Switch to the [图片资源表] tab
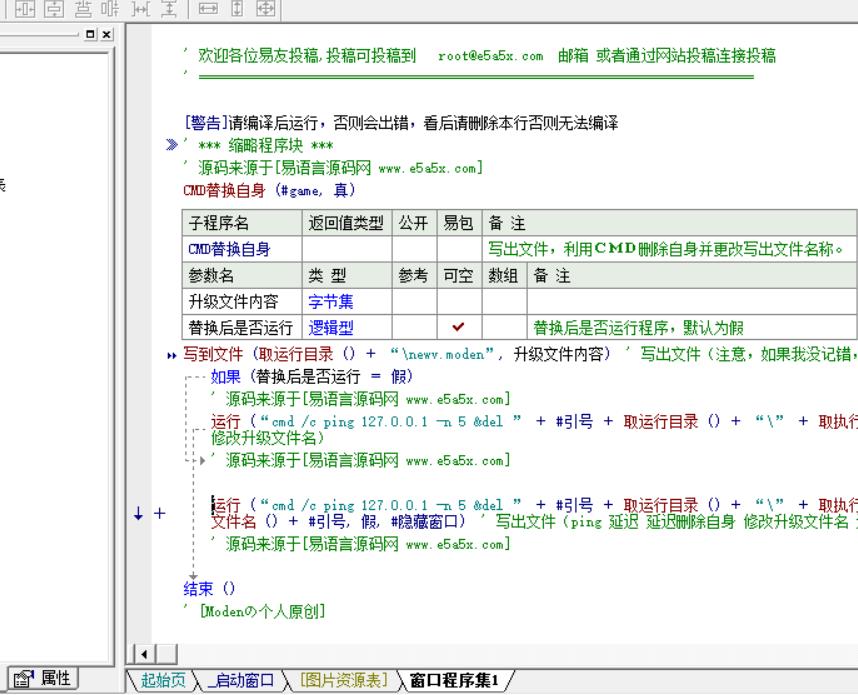This screenshot has height=695, width=858. 344,680
